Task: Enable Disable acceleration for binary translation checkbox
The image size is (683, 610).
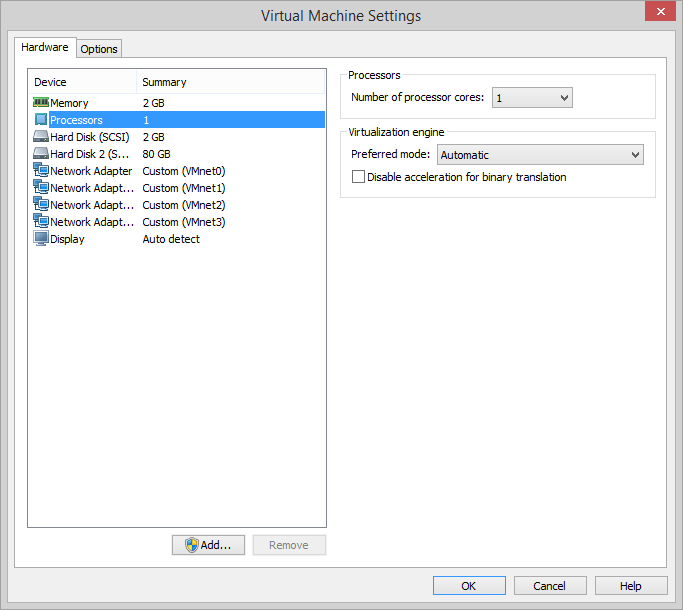Action: tap(358, 177)
